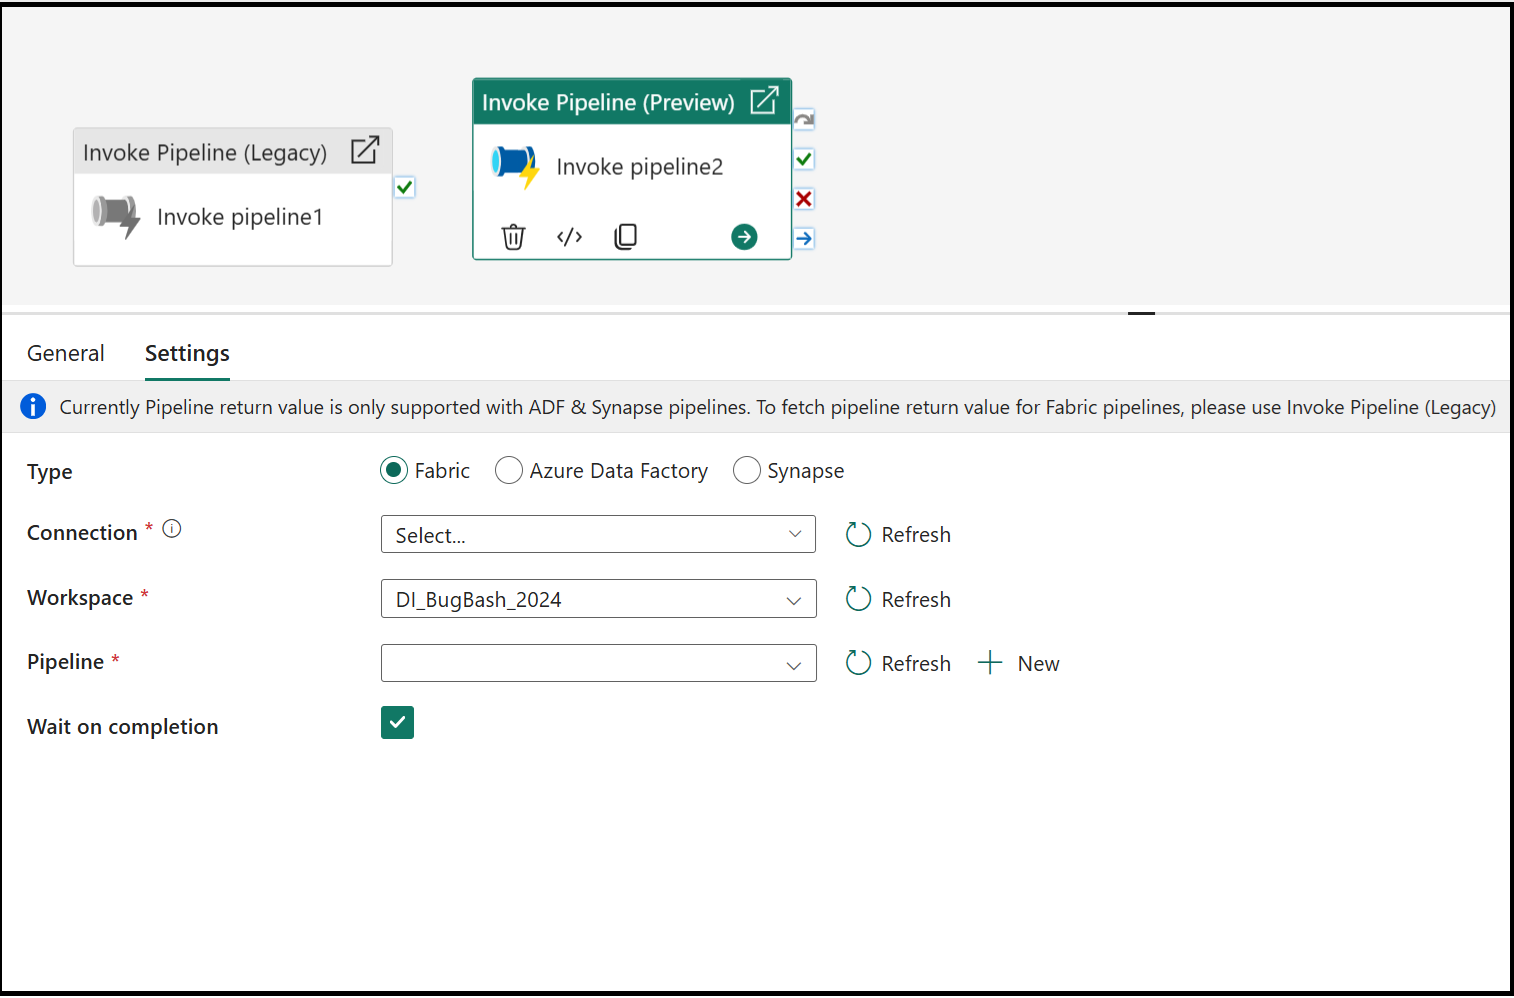Click the Invoke pipeline1 activity icon
This screenshot has height=998, width=1514.
click(x=116, y=217)
